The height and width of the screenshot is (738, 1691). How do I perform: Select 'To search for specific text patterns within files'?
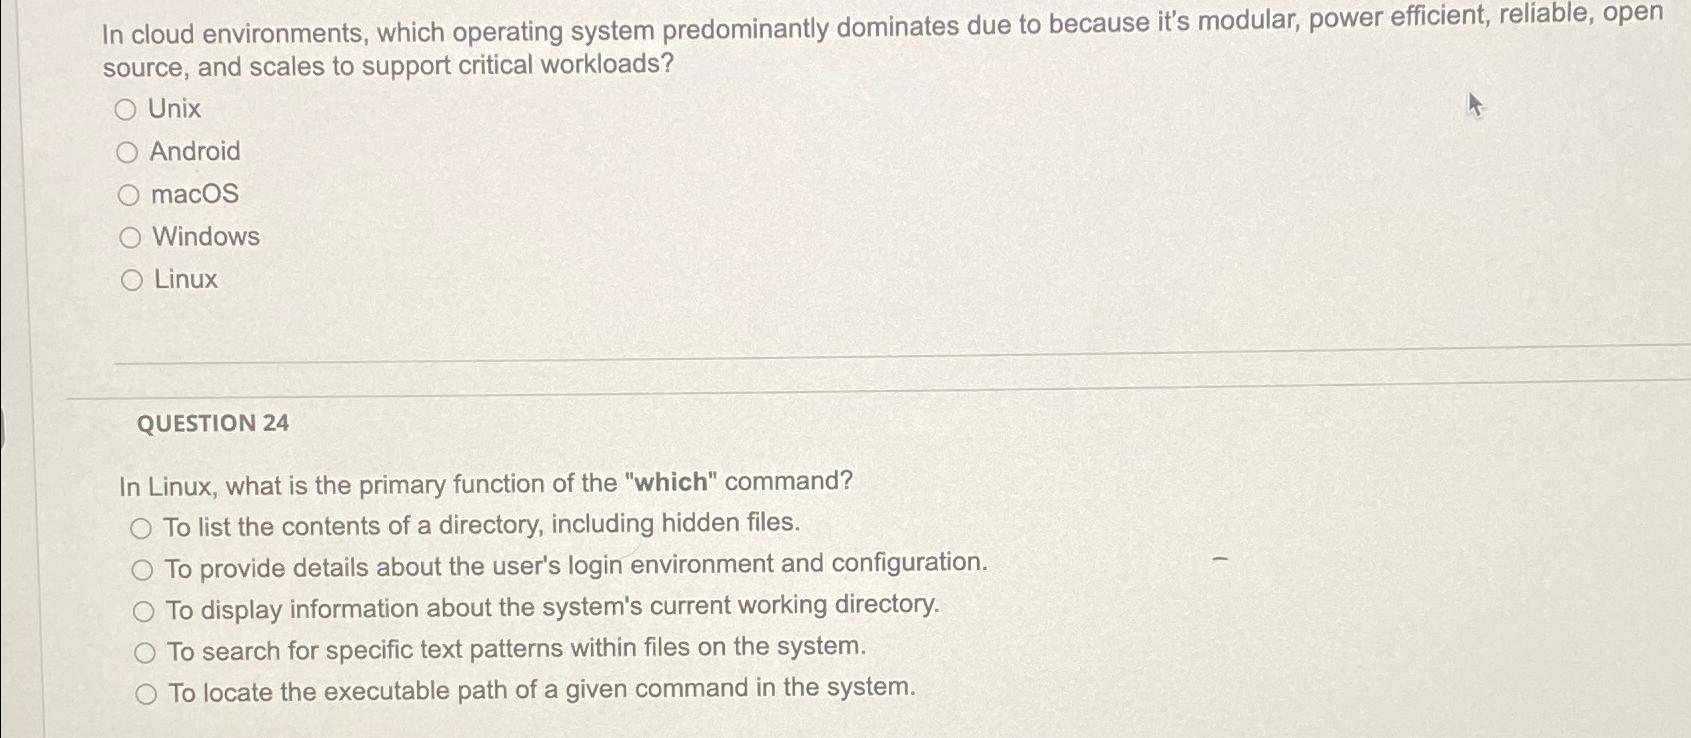point(143,650)
